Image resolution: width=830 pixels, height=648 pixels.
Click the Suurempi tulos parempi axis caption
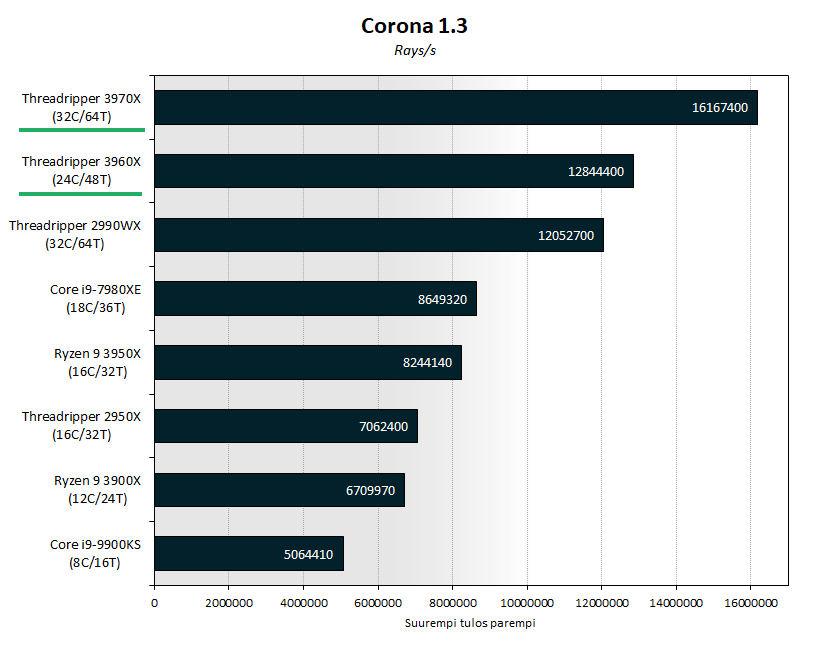coord(470,623)
